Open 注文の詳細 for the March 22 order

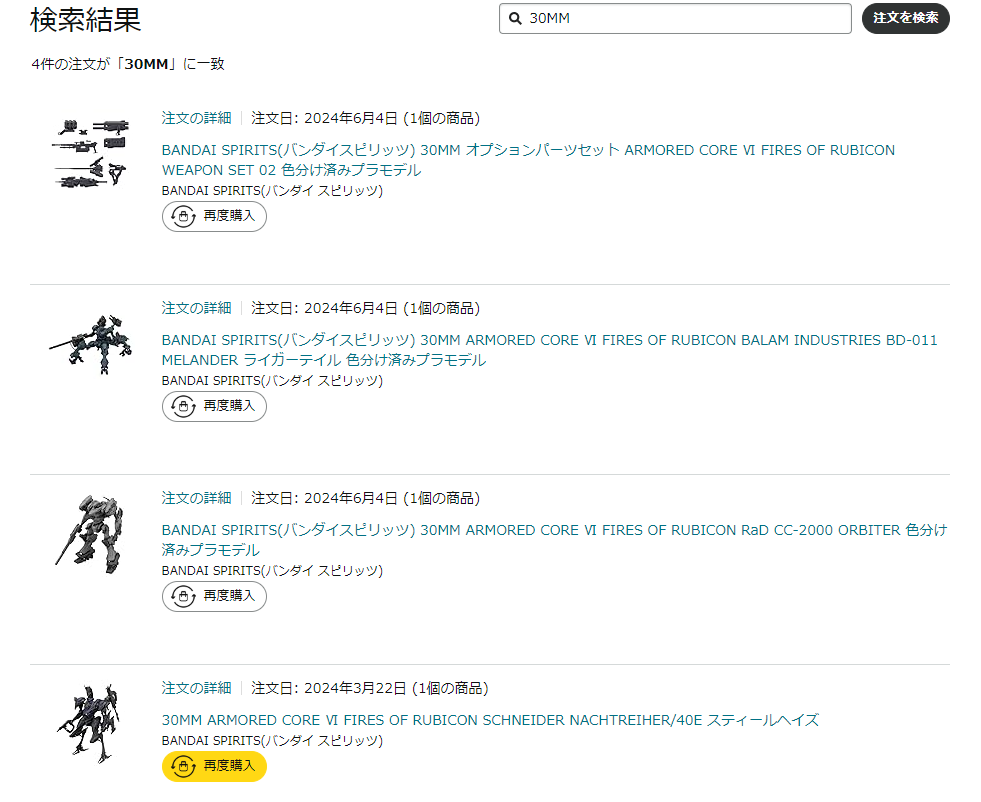(196, 689)
